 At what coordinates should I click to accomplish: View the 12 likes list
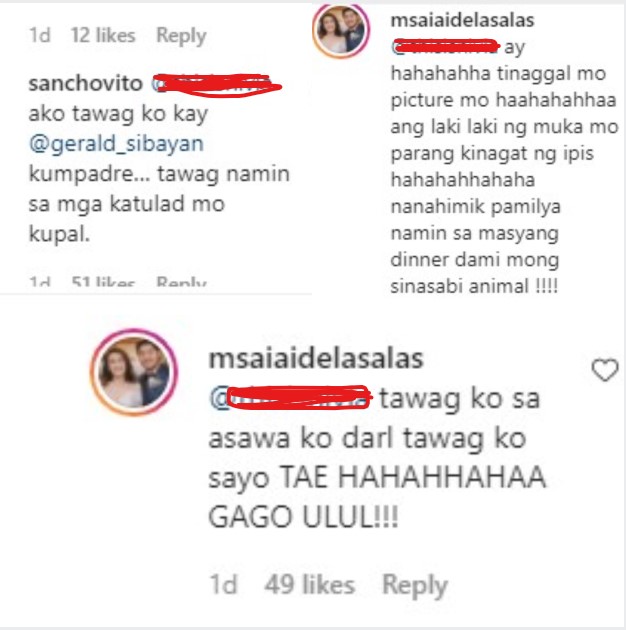pos(103,35)
